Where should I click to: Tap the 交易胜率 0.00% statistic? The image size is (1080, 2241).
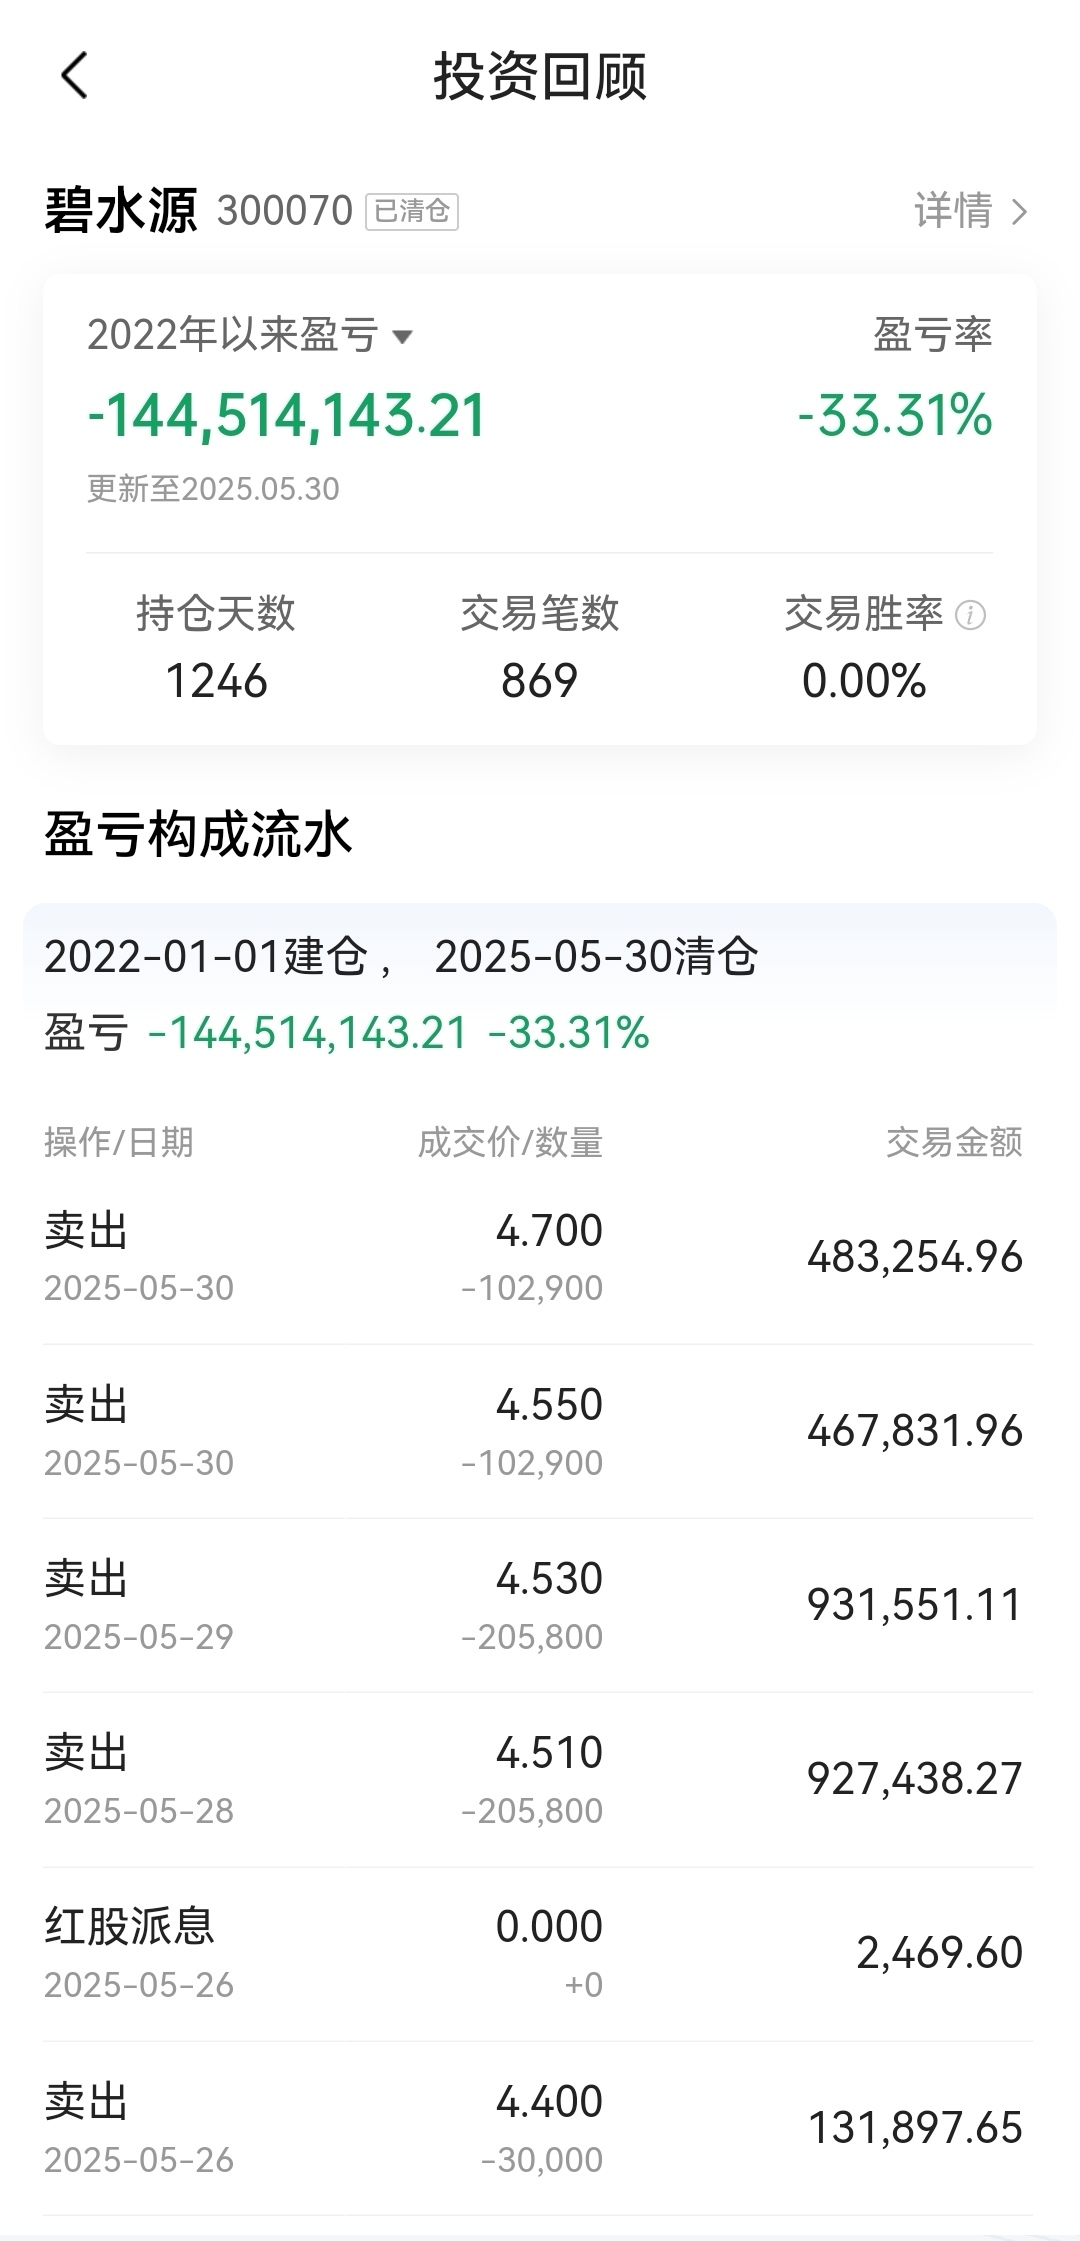point(864,648)
